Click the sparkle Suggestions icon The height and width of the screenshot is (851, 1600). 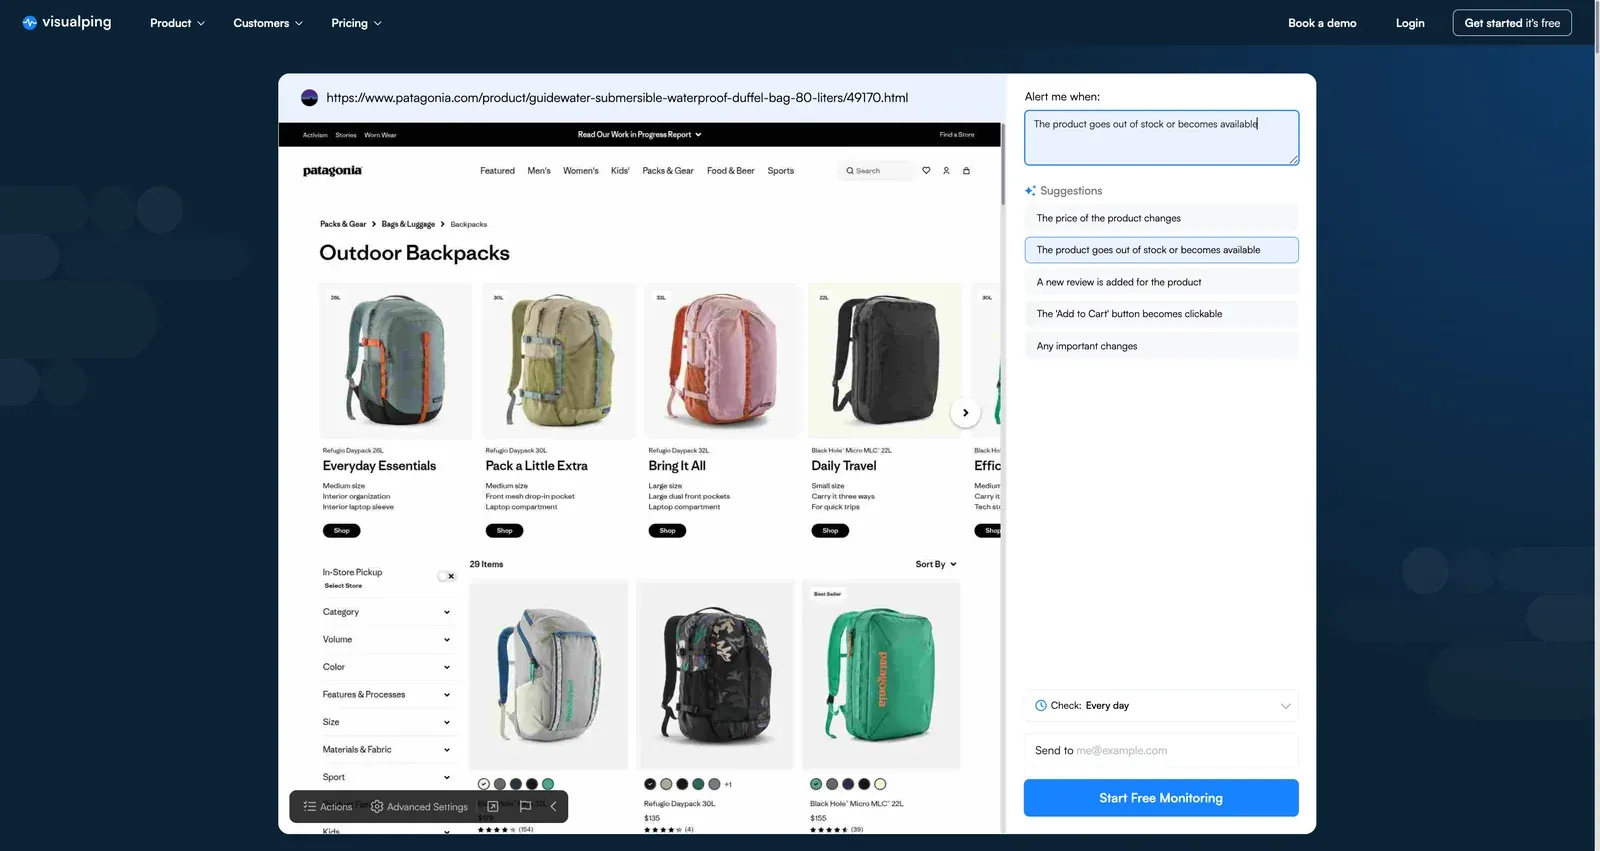(1030, 191)
